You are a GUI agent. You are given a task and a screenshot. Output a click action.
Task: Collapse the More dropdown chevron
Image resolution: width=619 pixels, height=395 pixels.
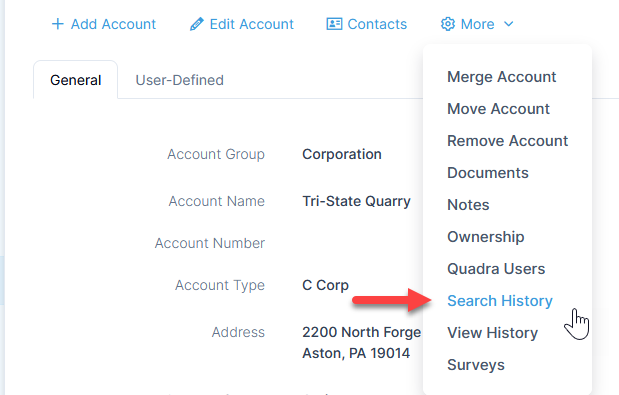pyautogui.click(x=509, y=24)
